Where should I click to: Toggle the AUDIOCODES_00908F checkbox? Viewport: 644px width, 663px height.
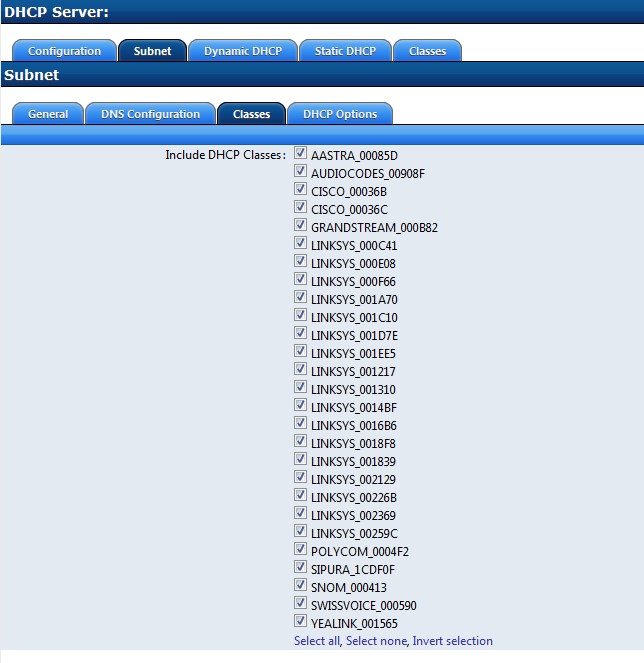(x=300, y=171)
